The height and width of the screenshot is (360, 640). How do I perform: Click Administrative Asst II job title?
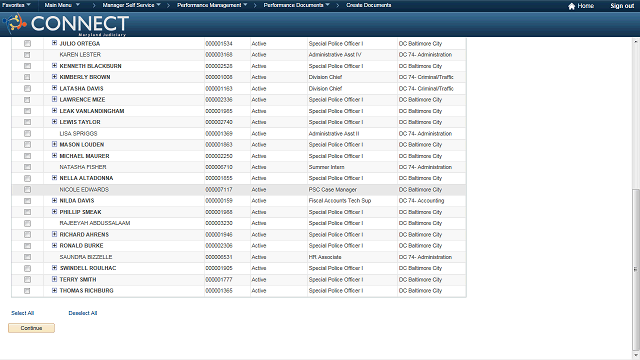334,133
